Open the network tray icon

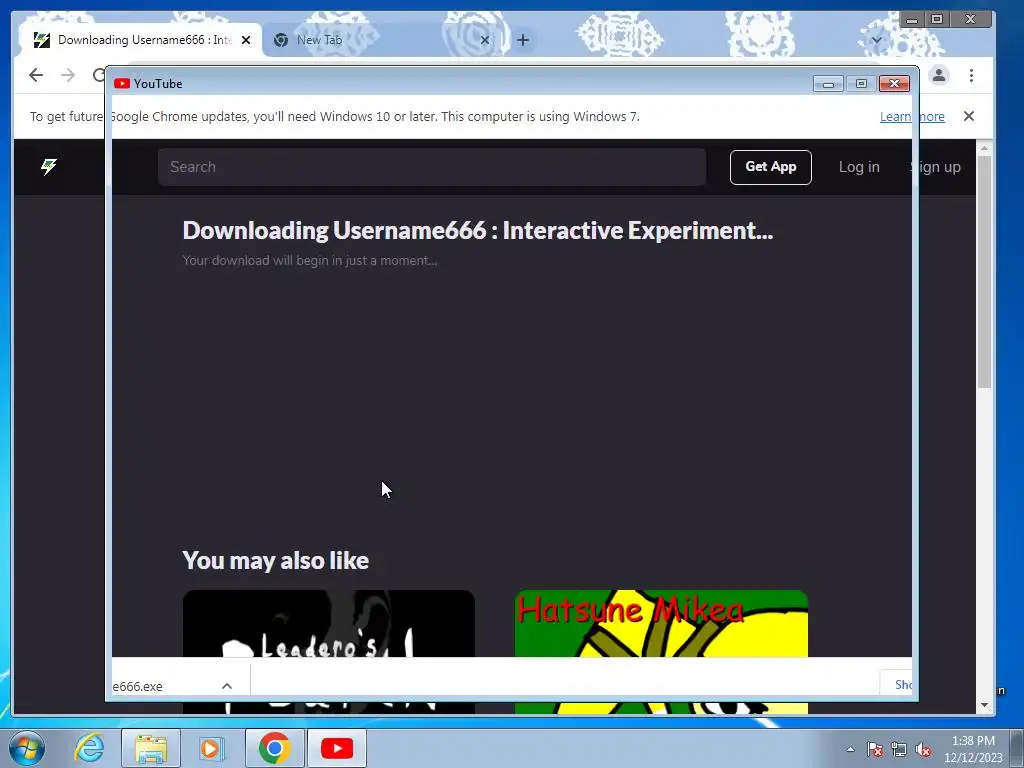coord(899,749)
